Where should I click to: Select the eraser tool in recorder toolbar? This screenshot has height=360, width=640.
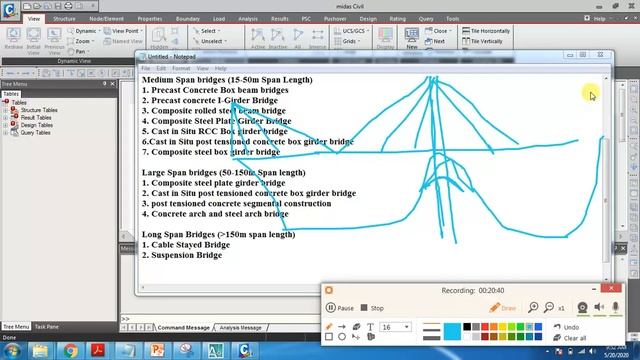[356, 327]
